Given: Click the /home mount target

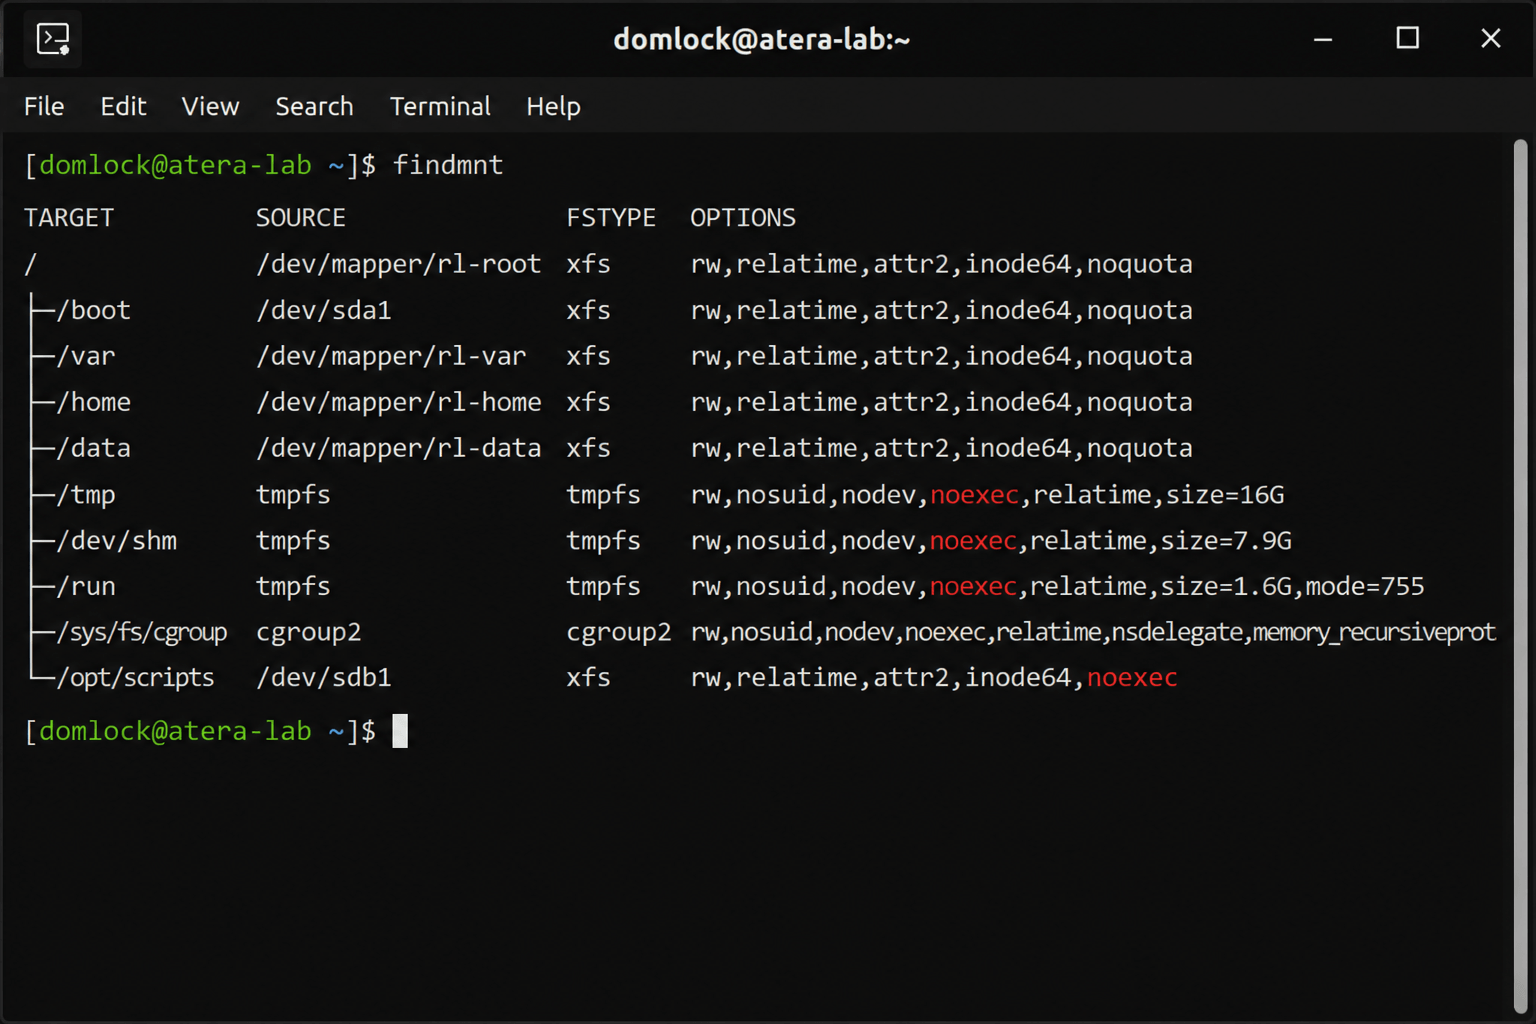Looking at the screenshot, I should pos(94,402).
